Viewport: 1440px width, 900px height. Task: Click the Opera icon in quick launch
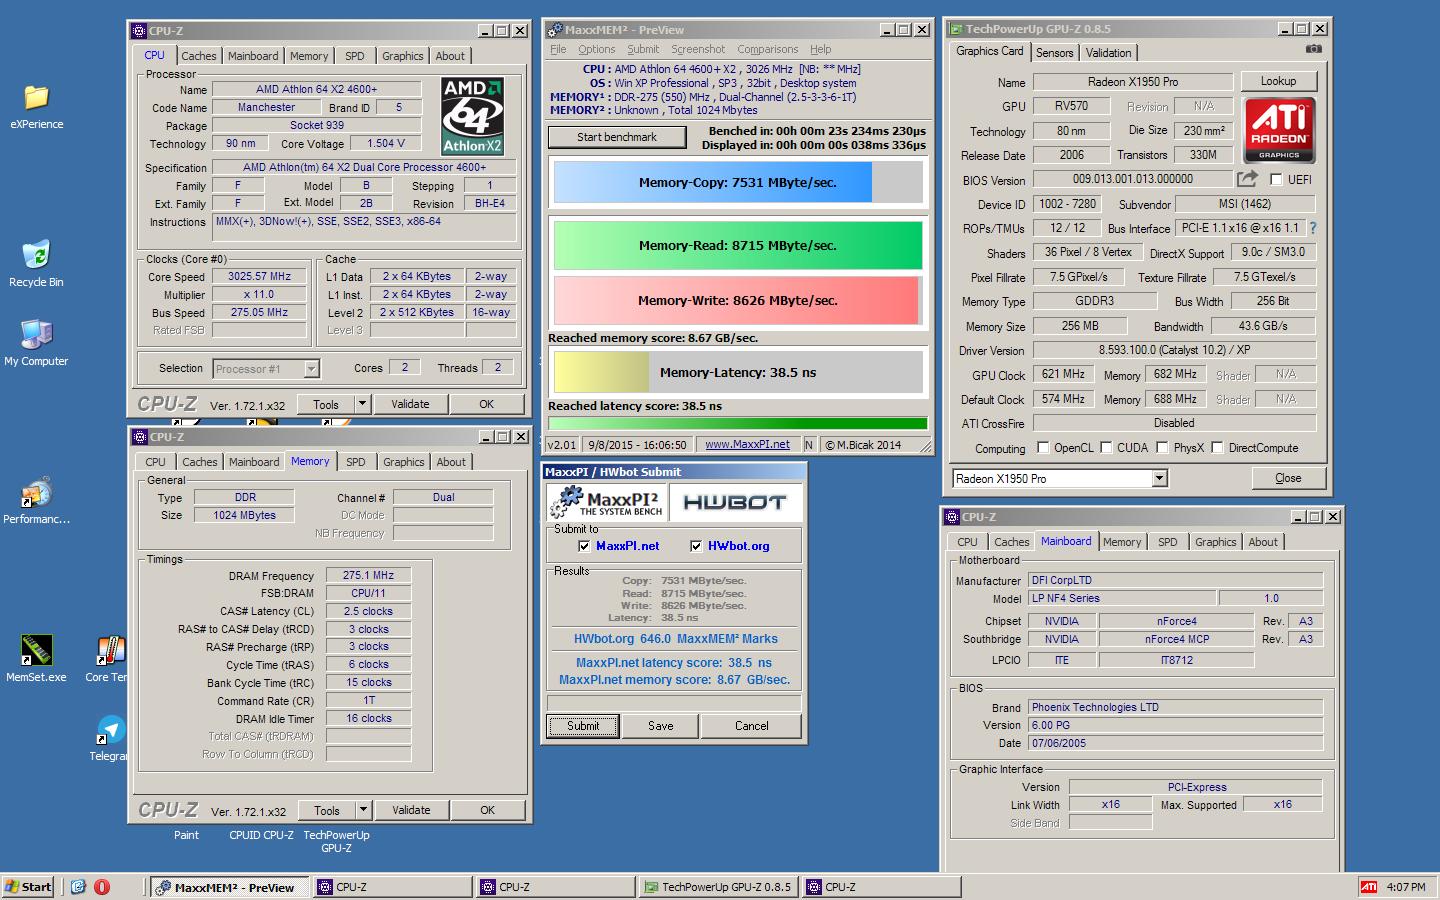[102, 887]
